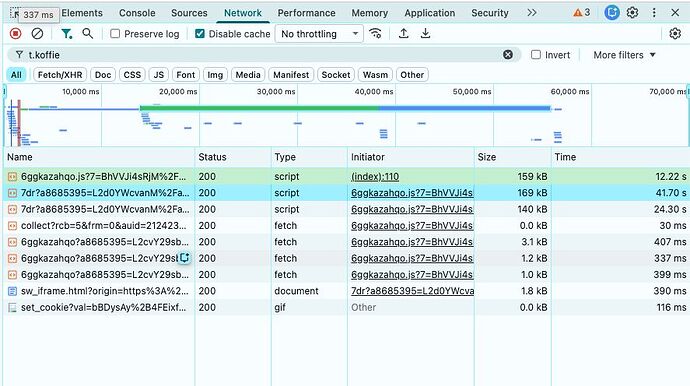Click script icon of 12.22 s request row

[x=12, y=176]
